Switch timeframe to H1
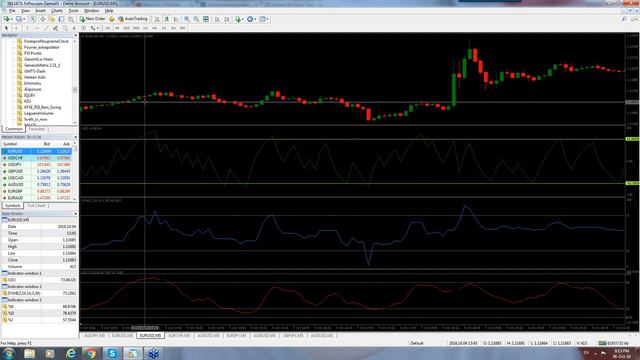 145,28
